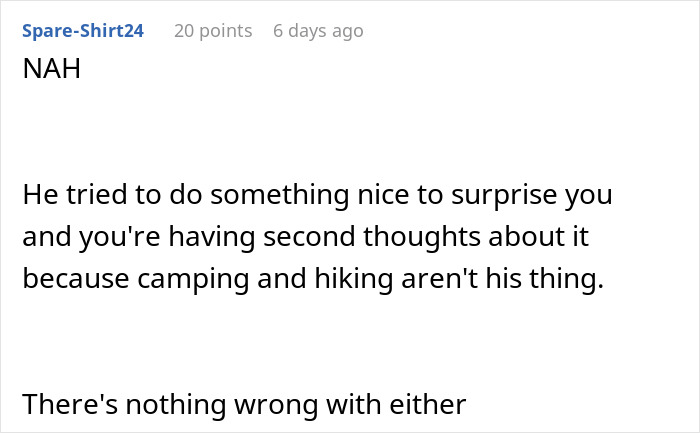This screenshot has width=700, height=433.
Task: Open the Spare-Shirt24 user profile
Action: point(83,31)
